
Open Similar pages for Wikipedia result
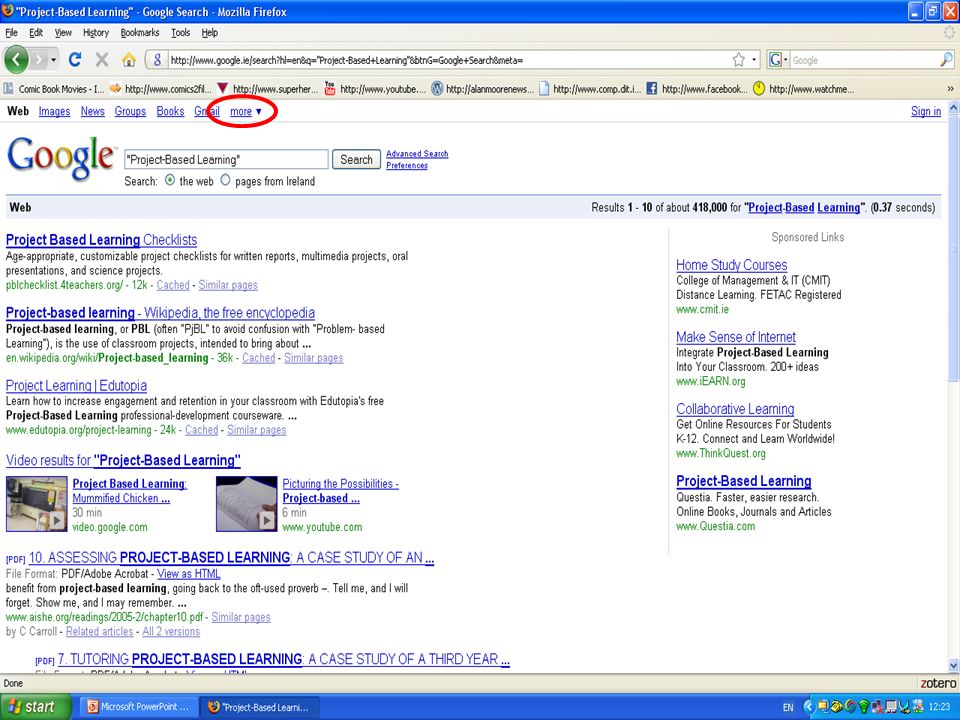point(313,358)
